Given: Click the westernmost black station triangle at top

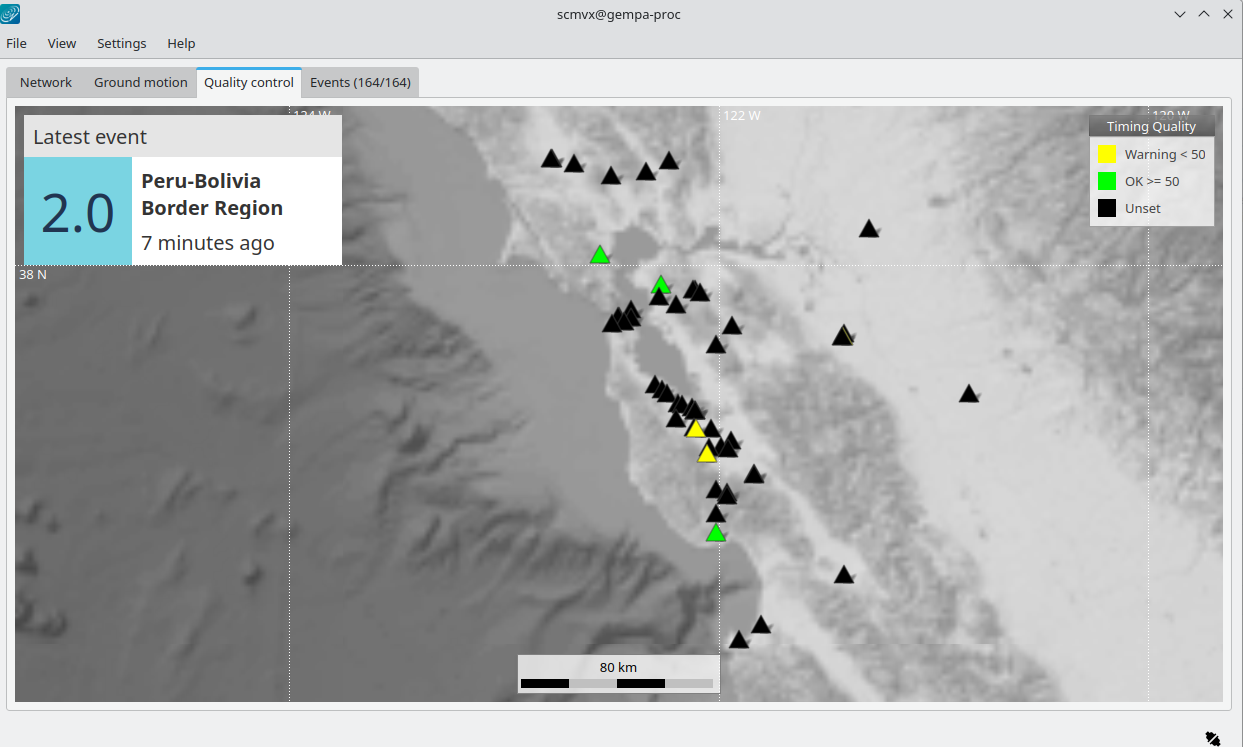Looking at the screenshot, I should (x=551, y=159).
